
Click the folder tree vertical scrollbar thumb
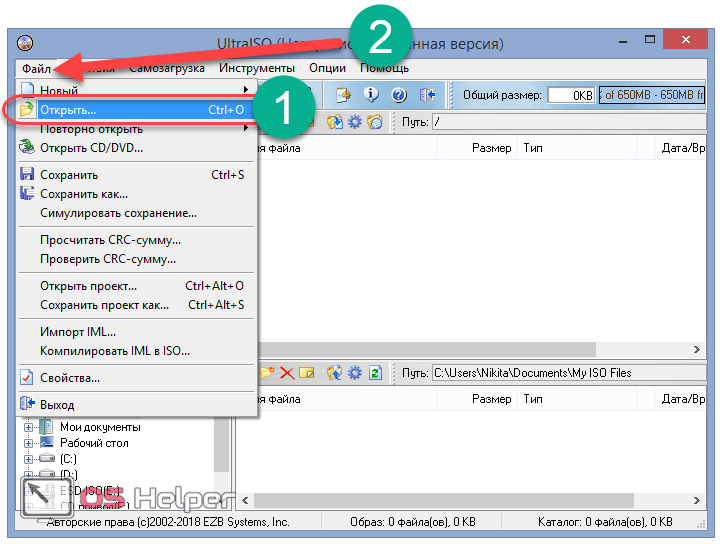pos(221,445)
